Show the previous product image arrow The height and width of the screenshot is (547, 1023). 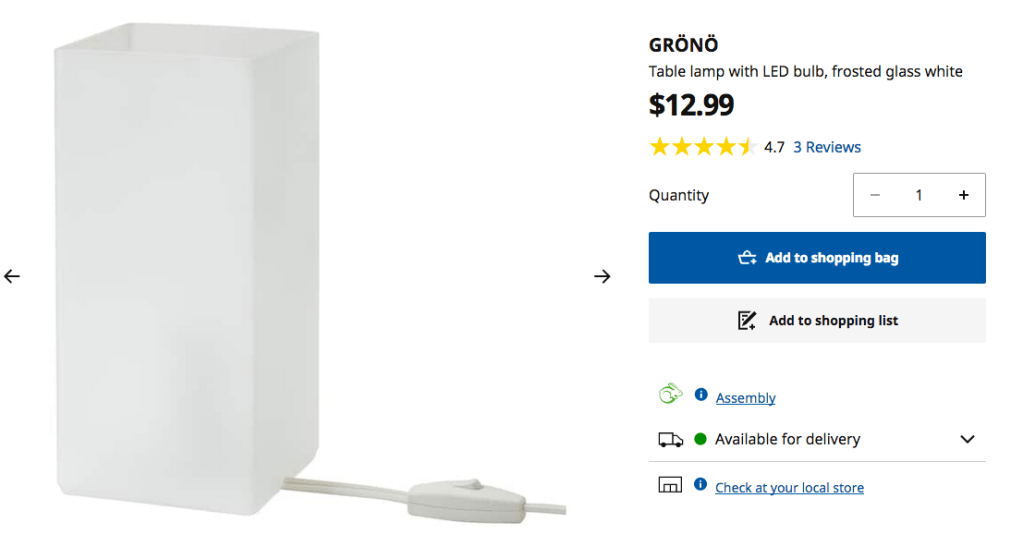[12, 276]
